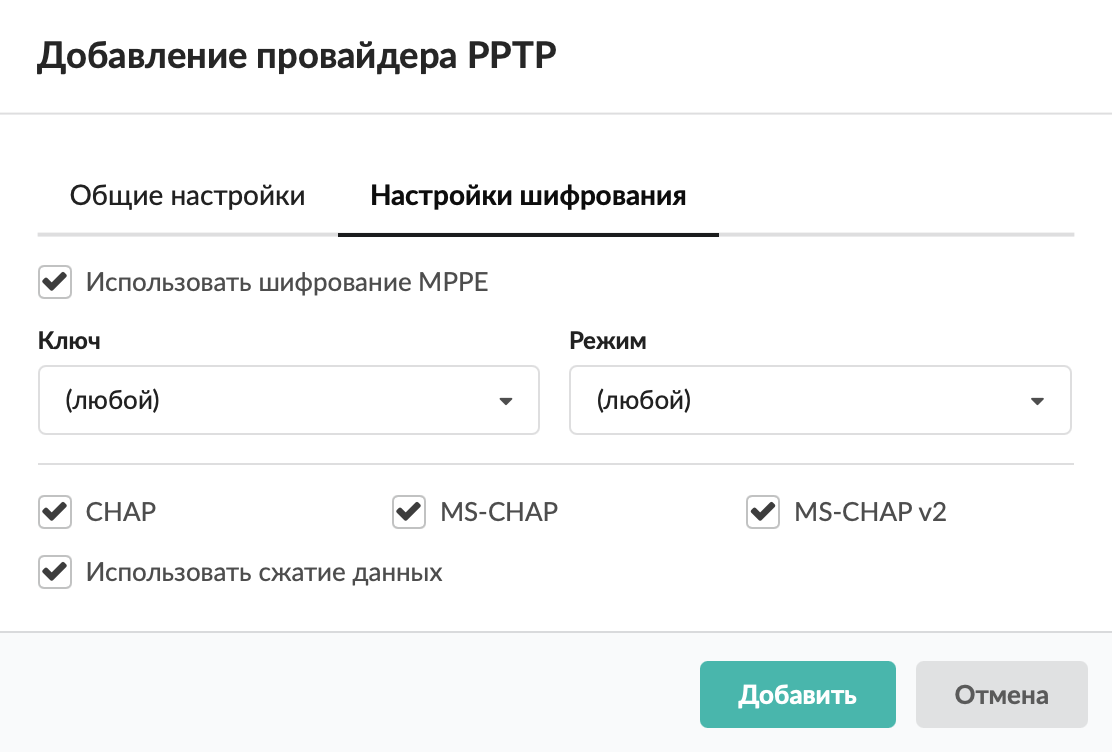1112x752 pixels.
Task: Click the Использовать сжатие данных label text
Action: (x=264, y=573)
